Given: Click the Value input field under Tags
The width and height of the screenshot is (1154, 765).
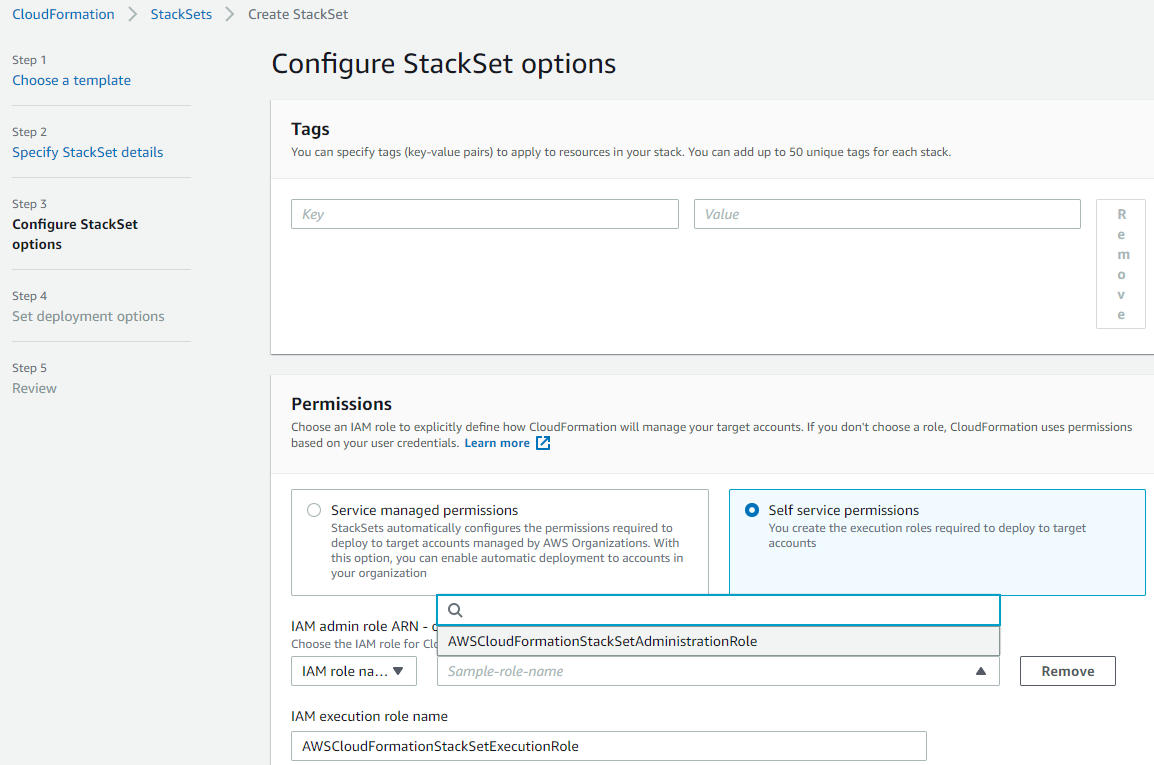Looking at the screenshot, I should click(887, 214).
